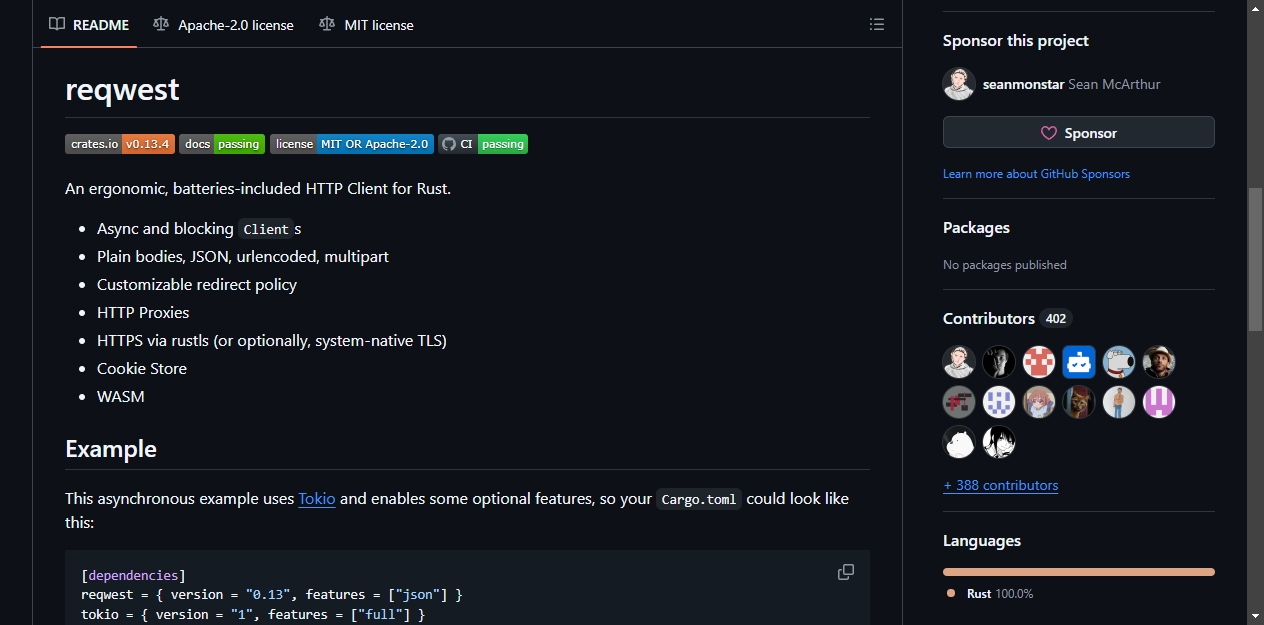The height and width of the screenshot is (625, 1264).
Task: Open the README outline list icon
Action: coord(876,24)
